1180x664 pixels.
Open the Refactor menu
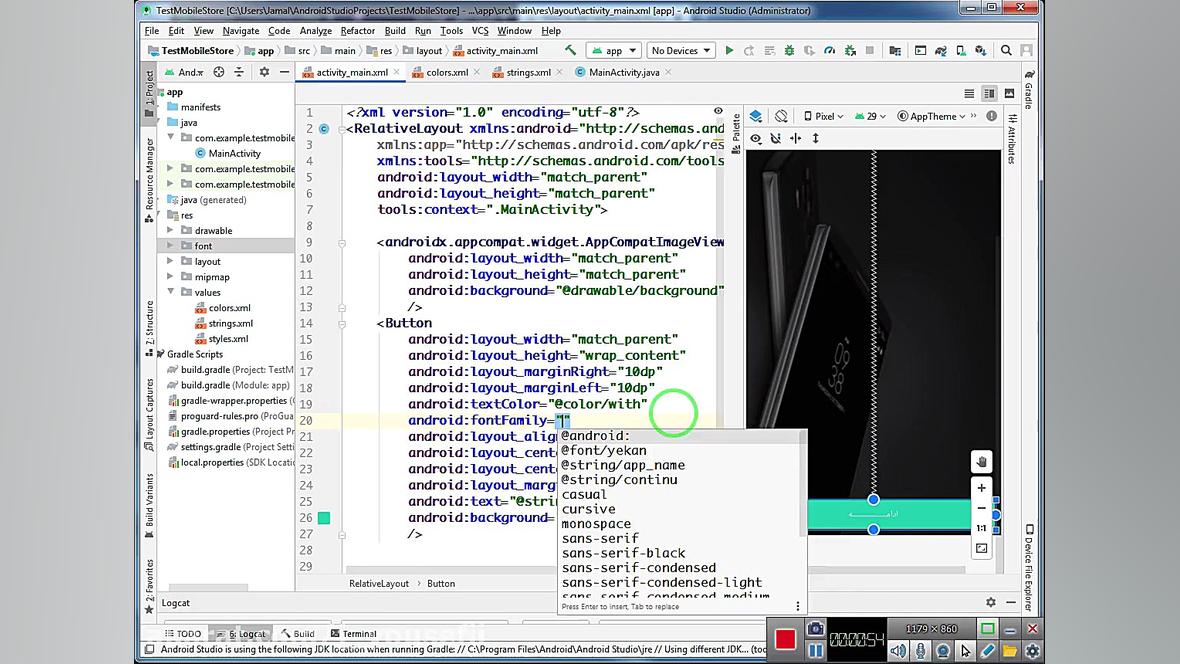357,31
